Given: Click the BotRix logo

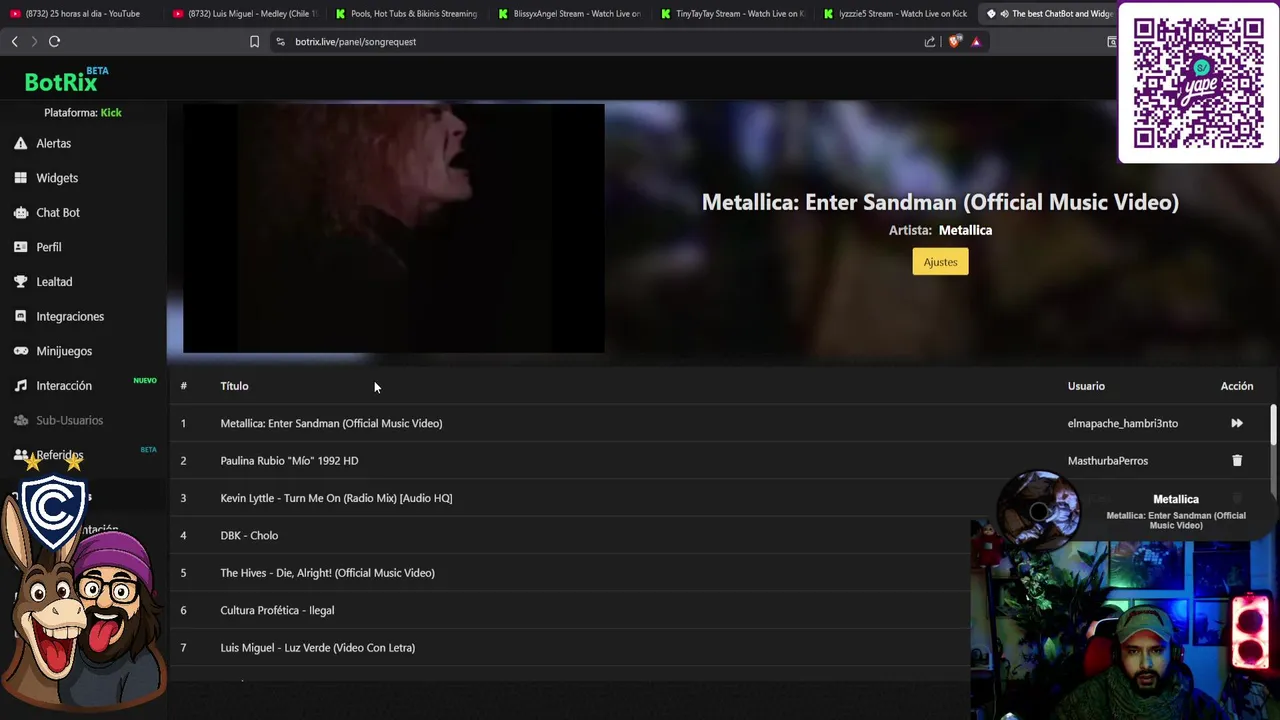Looking at the screenshot, I should point(66,79).
